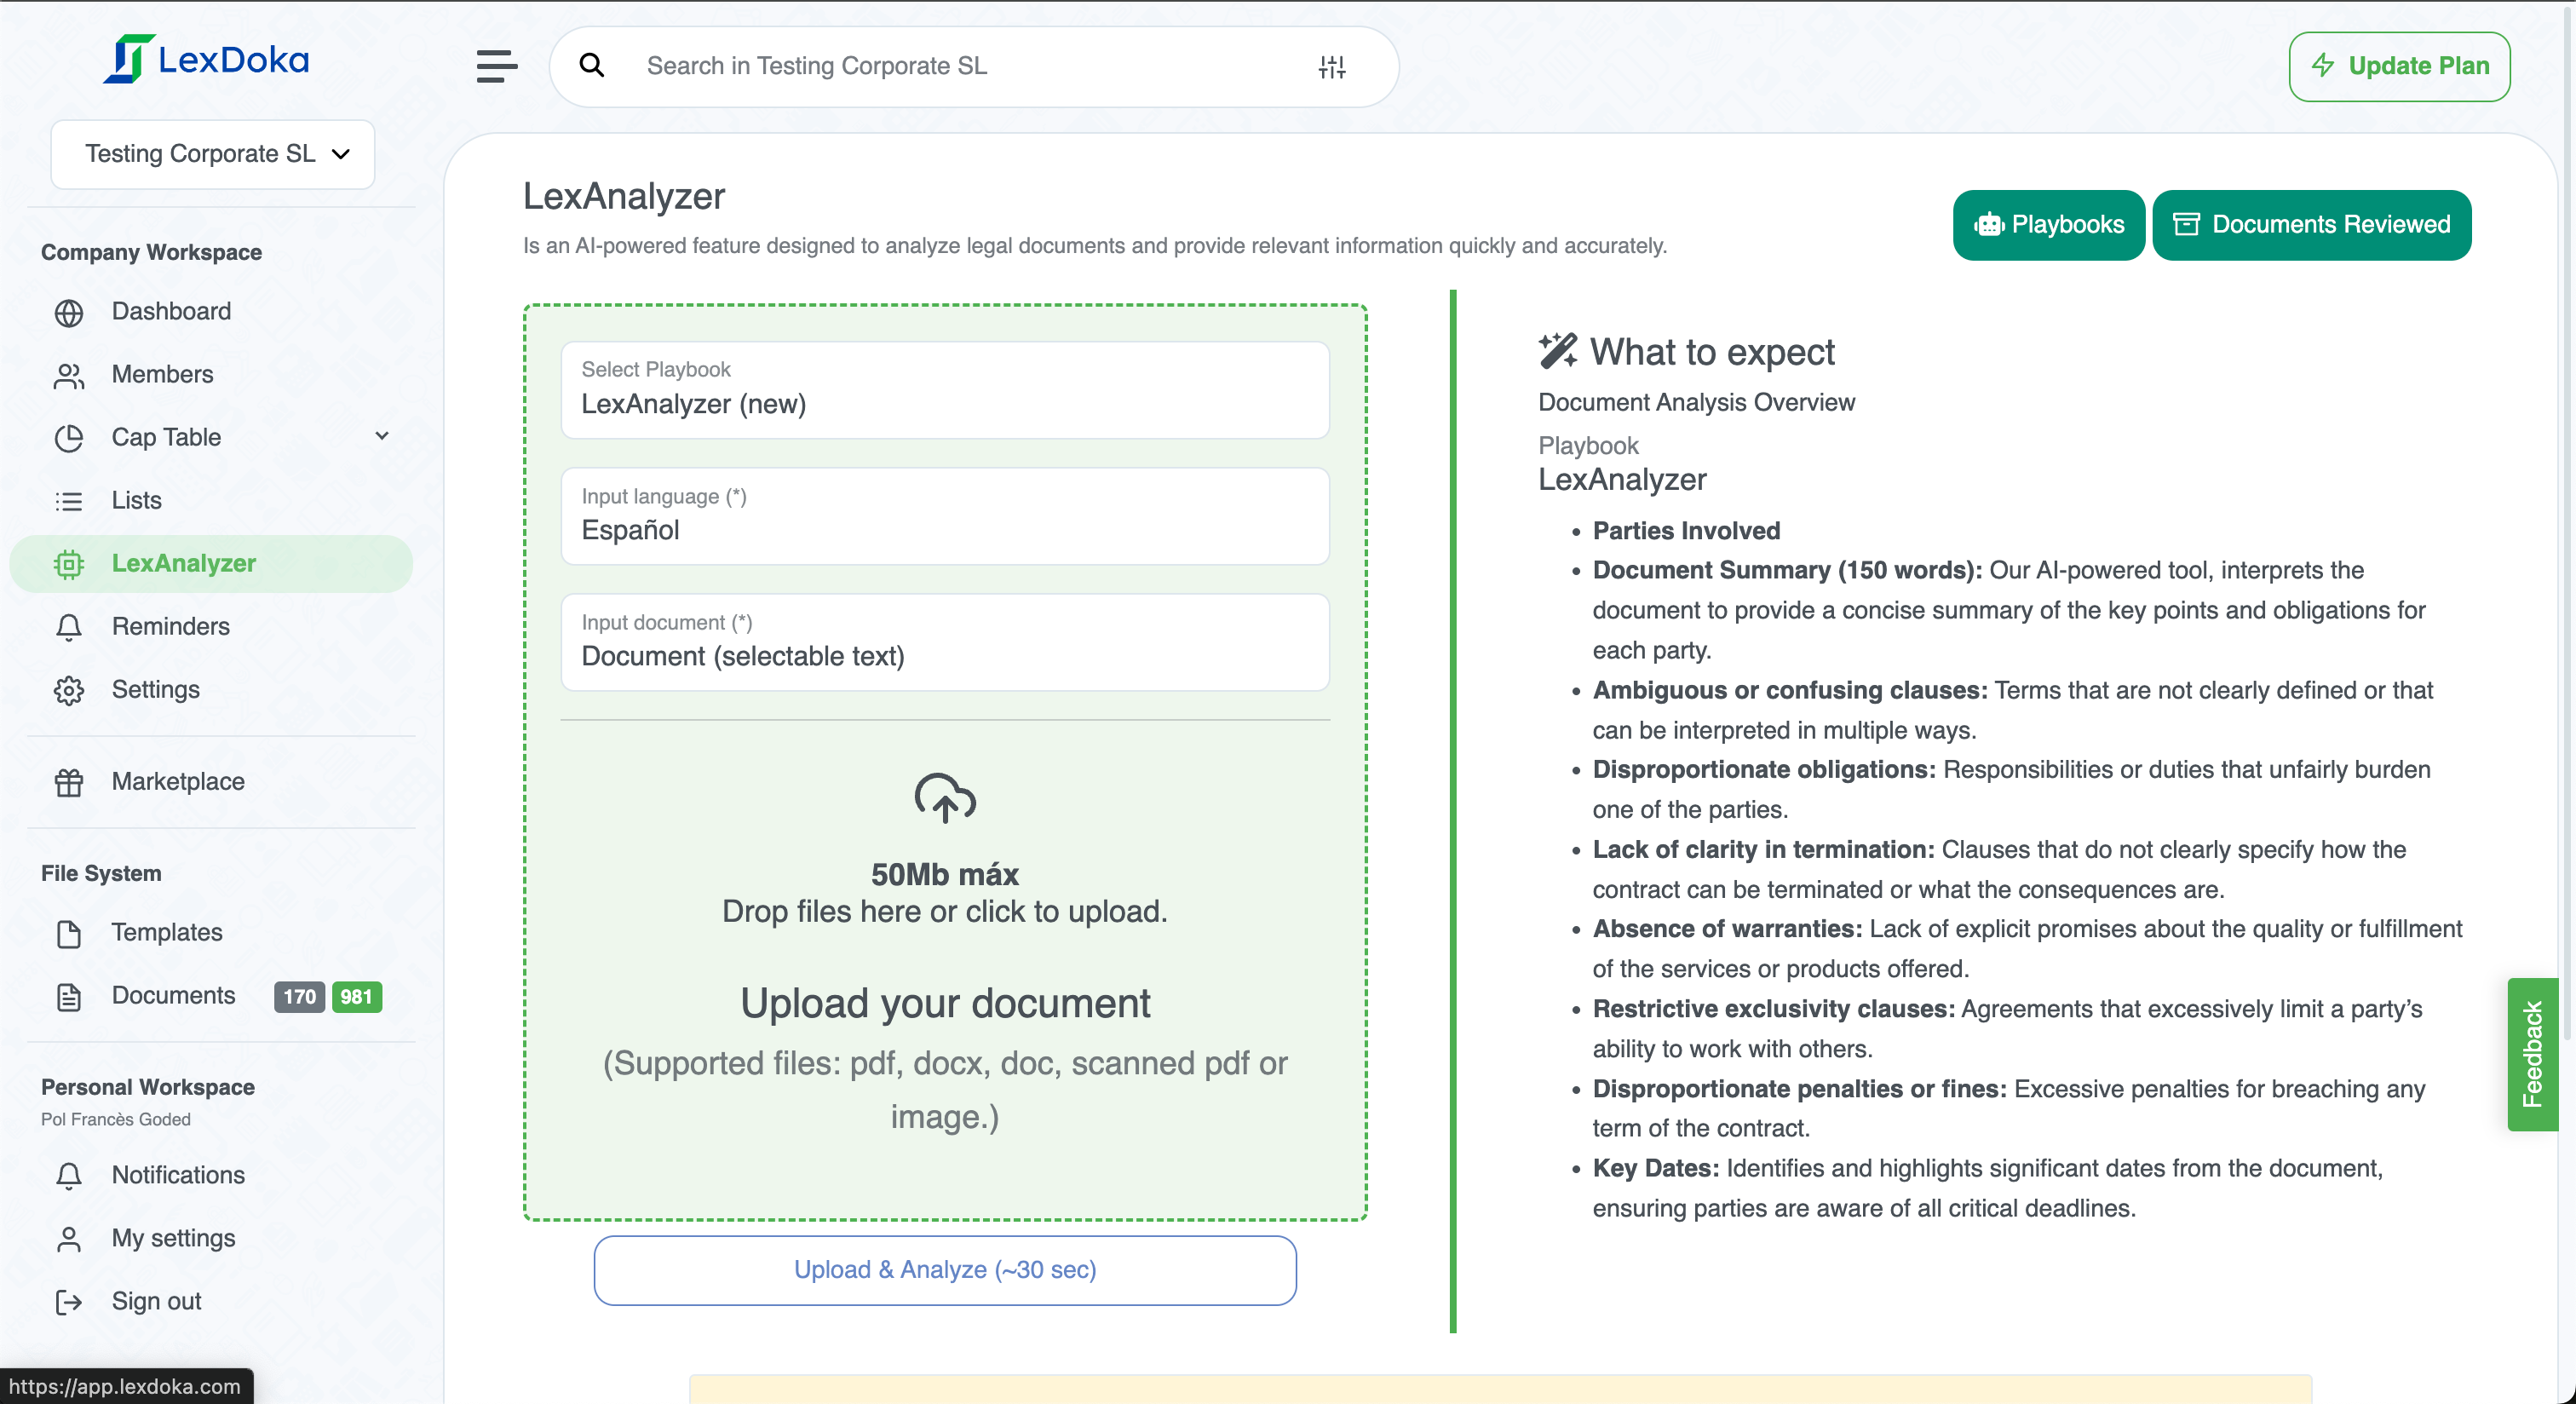Open the Input language dropdown
Image resolution: width=2576 pixels, height=1404 pixels.
tap(945, 516)
